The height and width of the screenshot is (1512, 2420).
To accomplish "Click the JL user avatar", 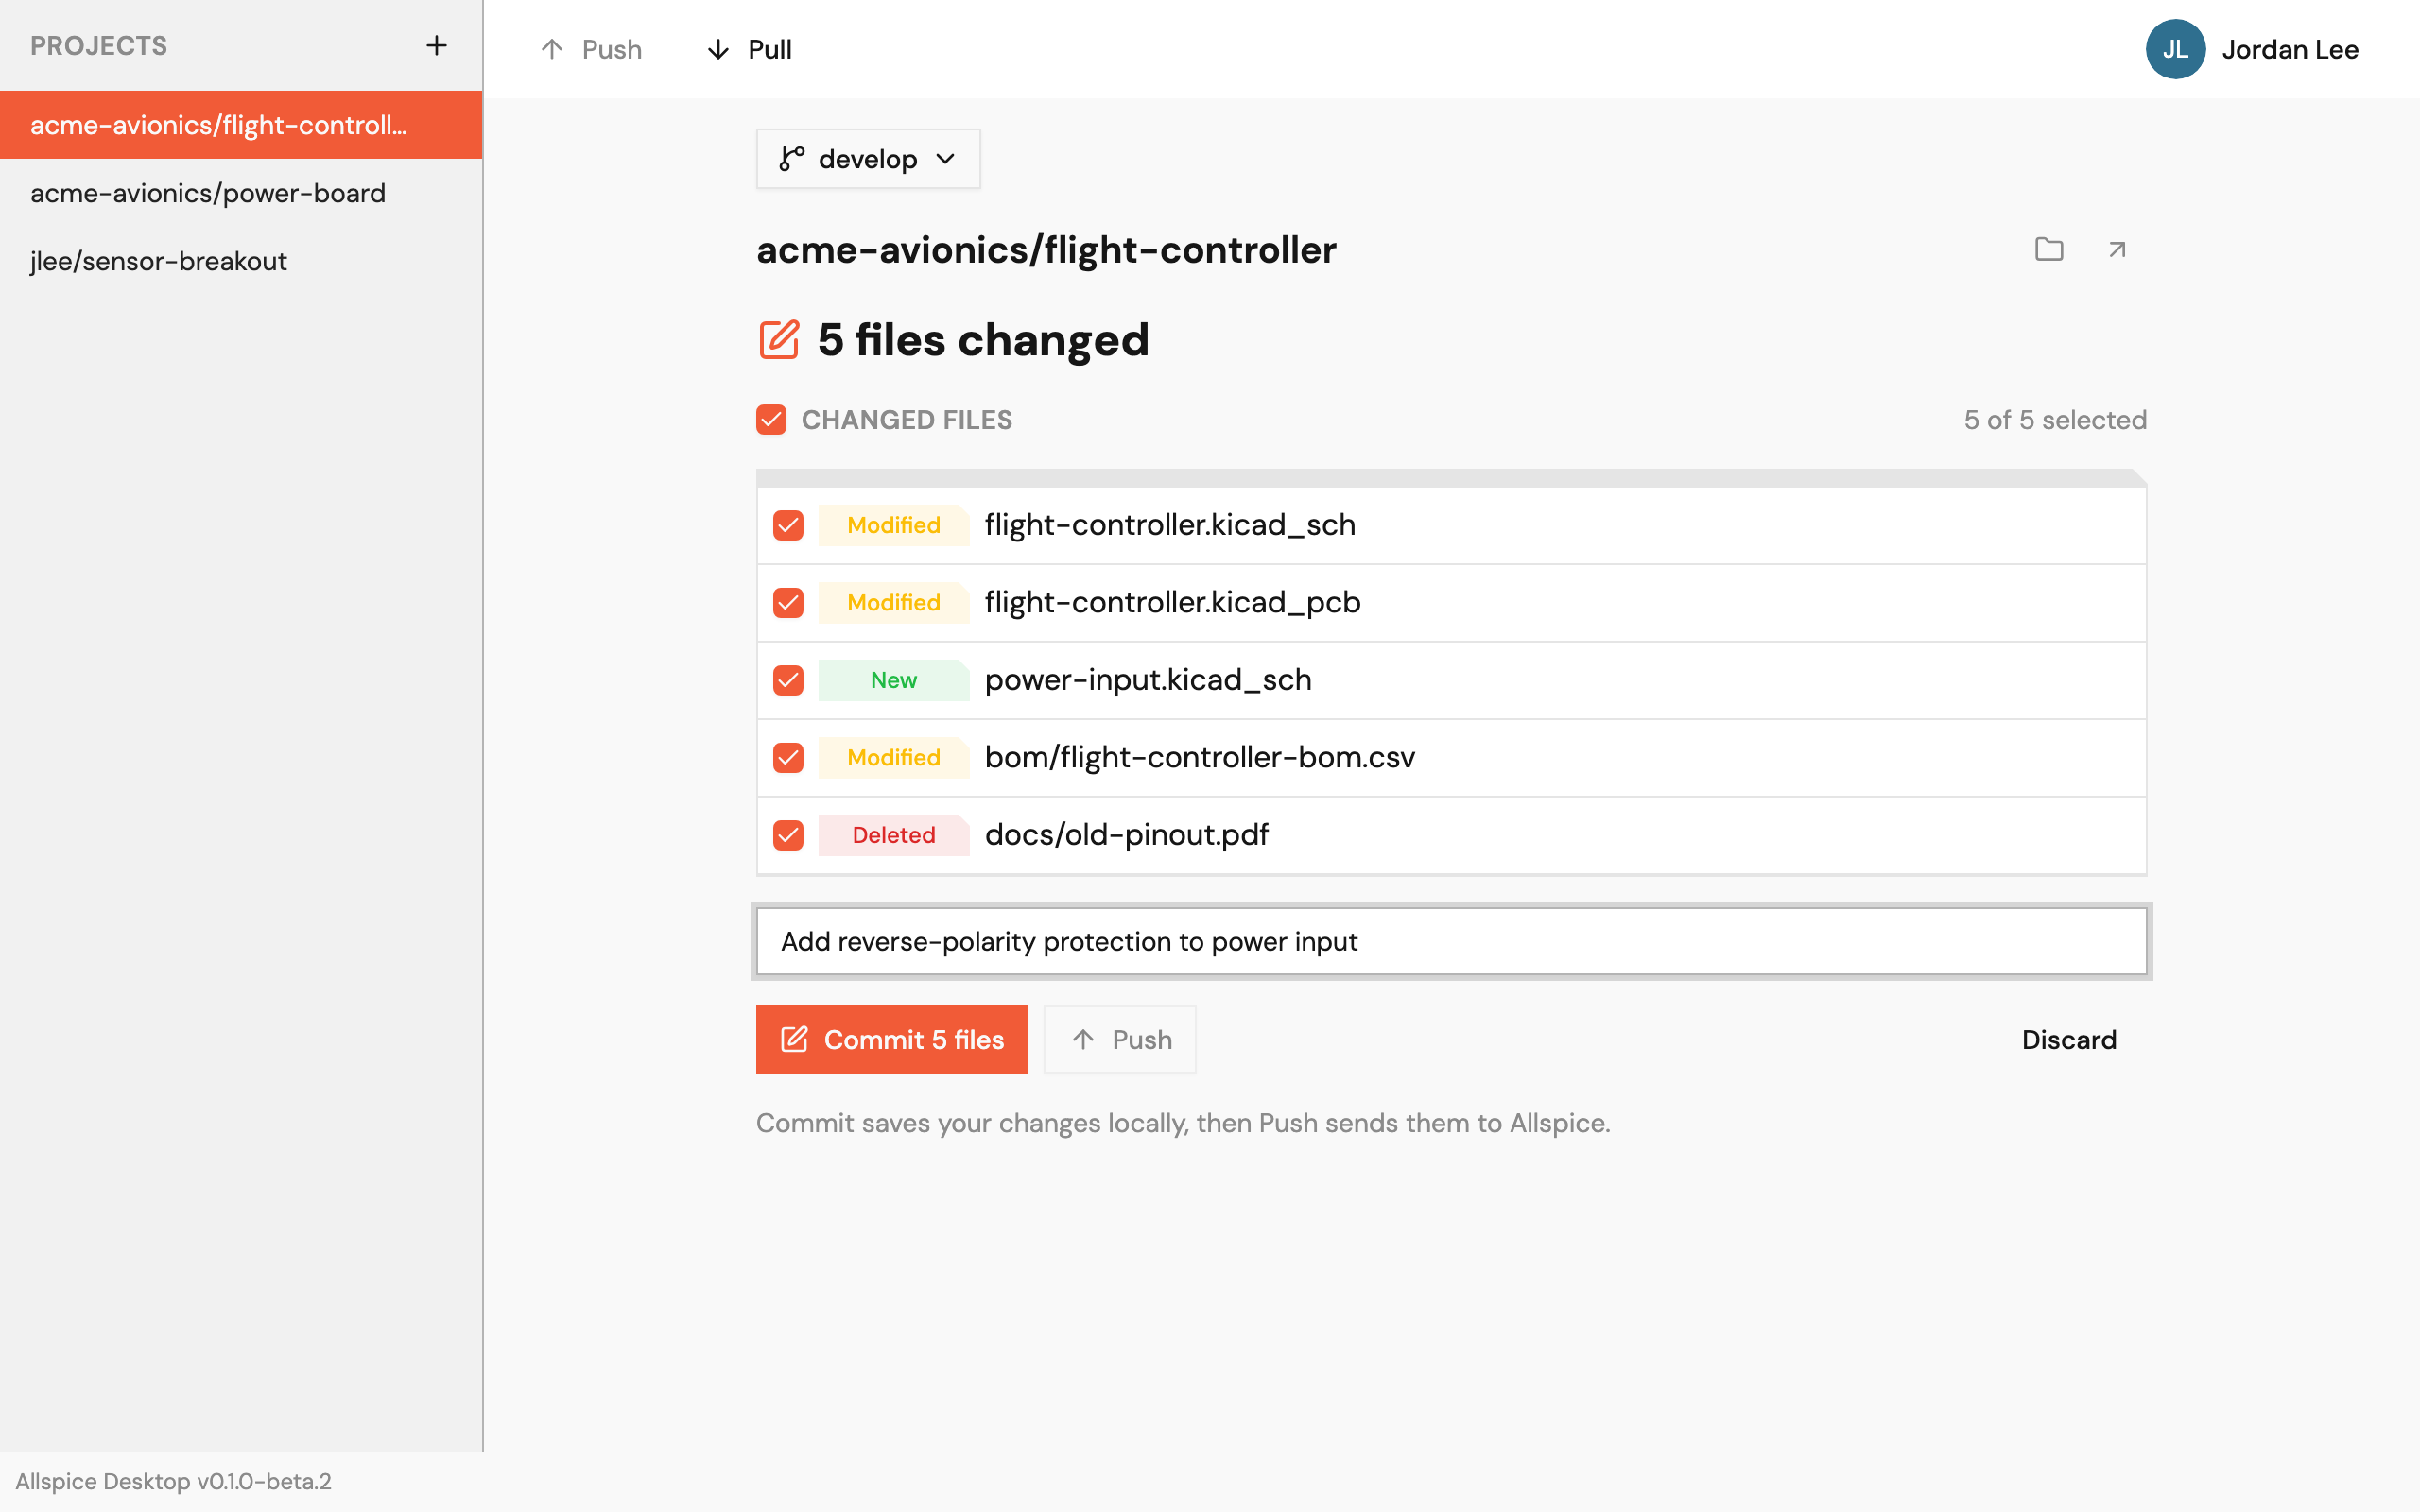I will (x=2175, y=49).
